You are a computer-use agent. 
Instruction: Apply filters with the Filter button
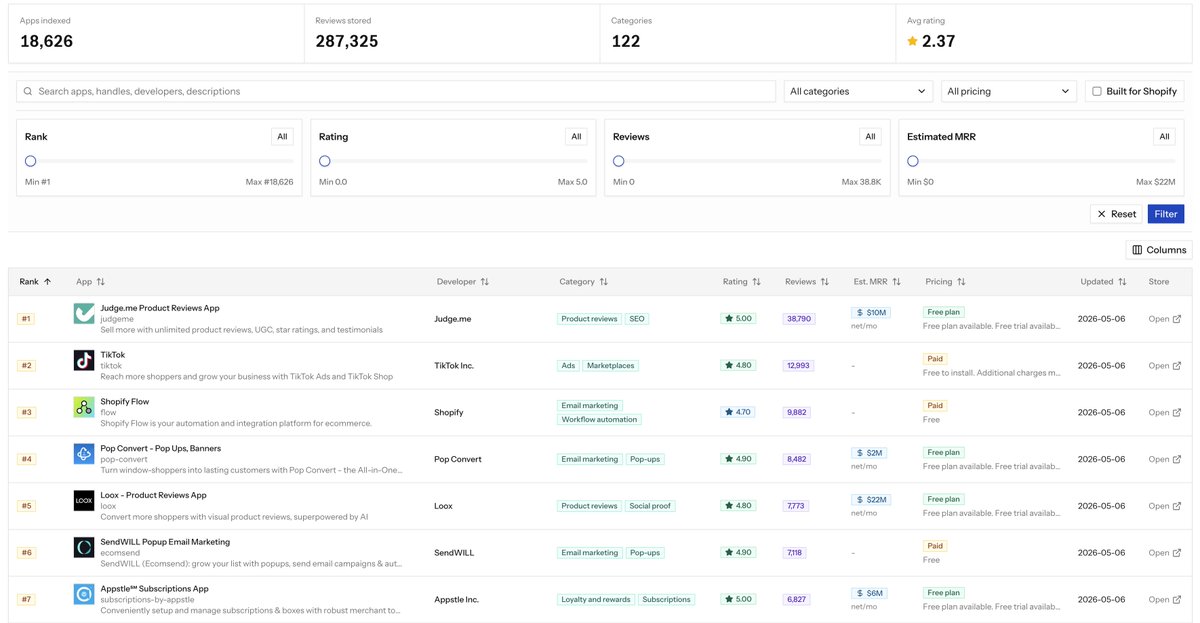click(1166, 214)
